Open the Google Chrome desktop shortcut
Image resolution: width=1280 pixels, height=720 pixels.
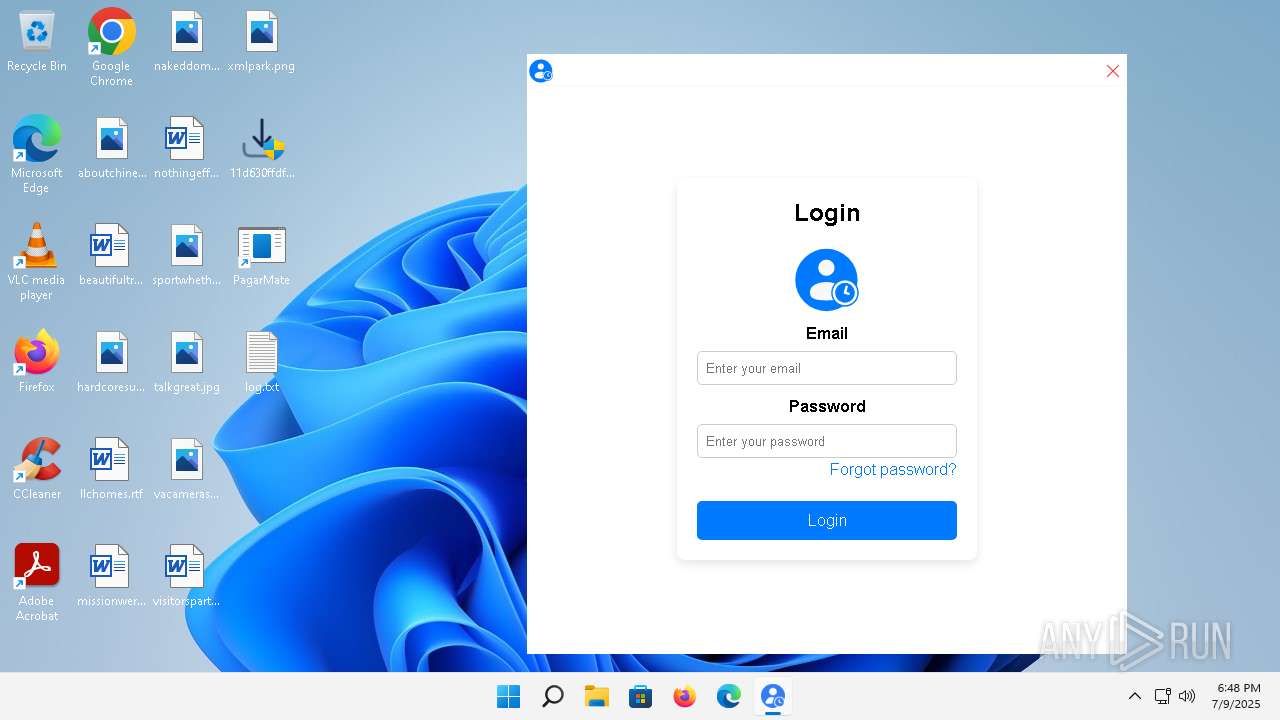[x=111, y=47]
